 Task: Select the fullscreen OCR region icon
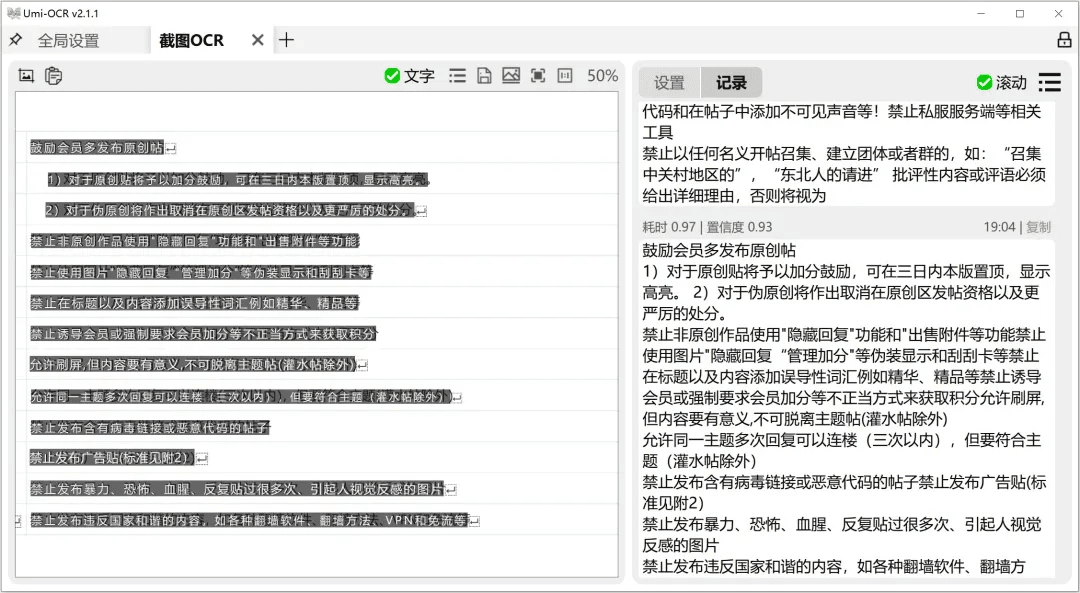point(539,75)
